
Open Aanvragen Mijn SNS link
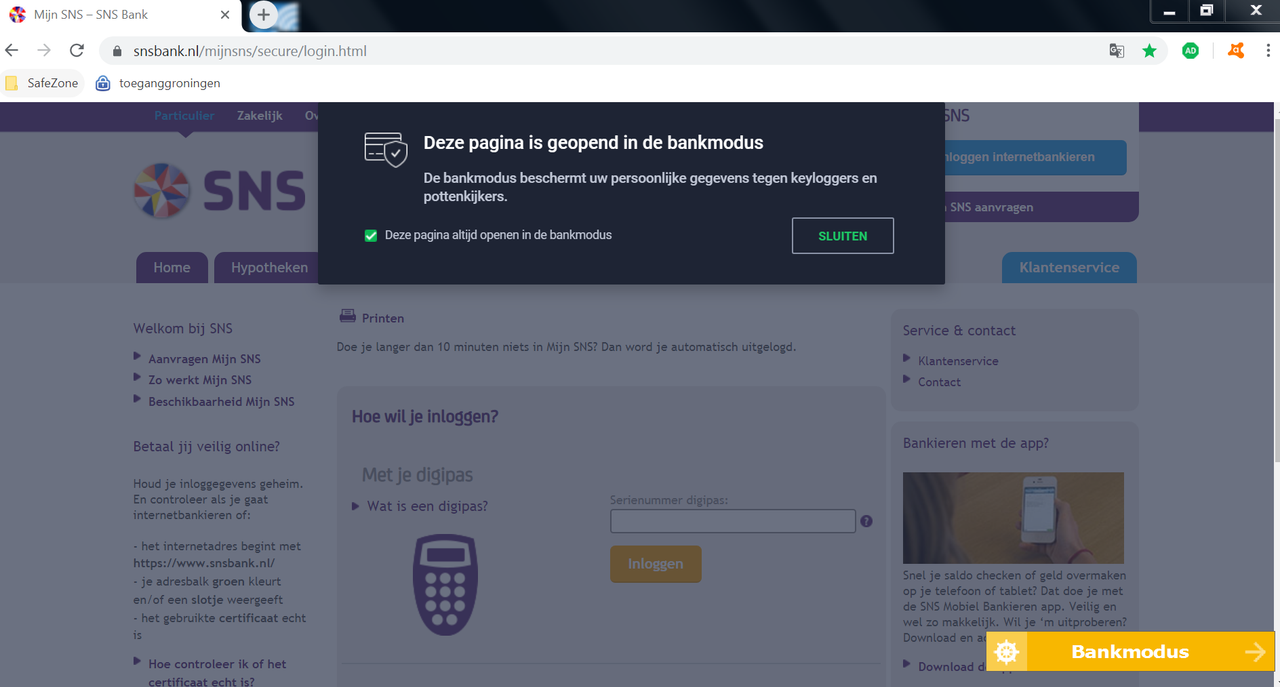pos(204,359)
